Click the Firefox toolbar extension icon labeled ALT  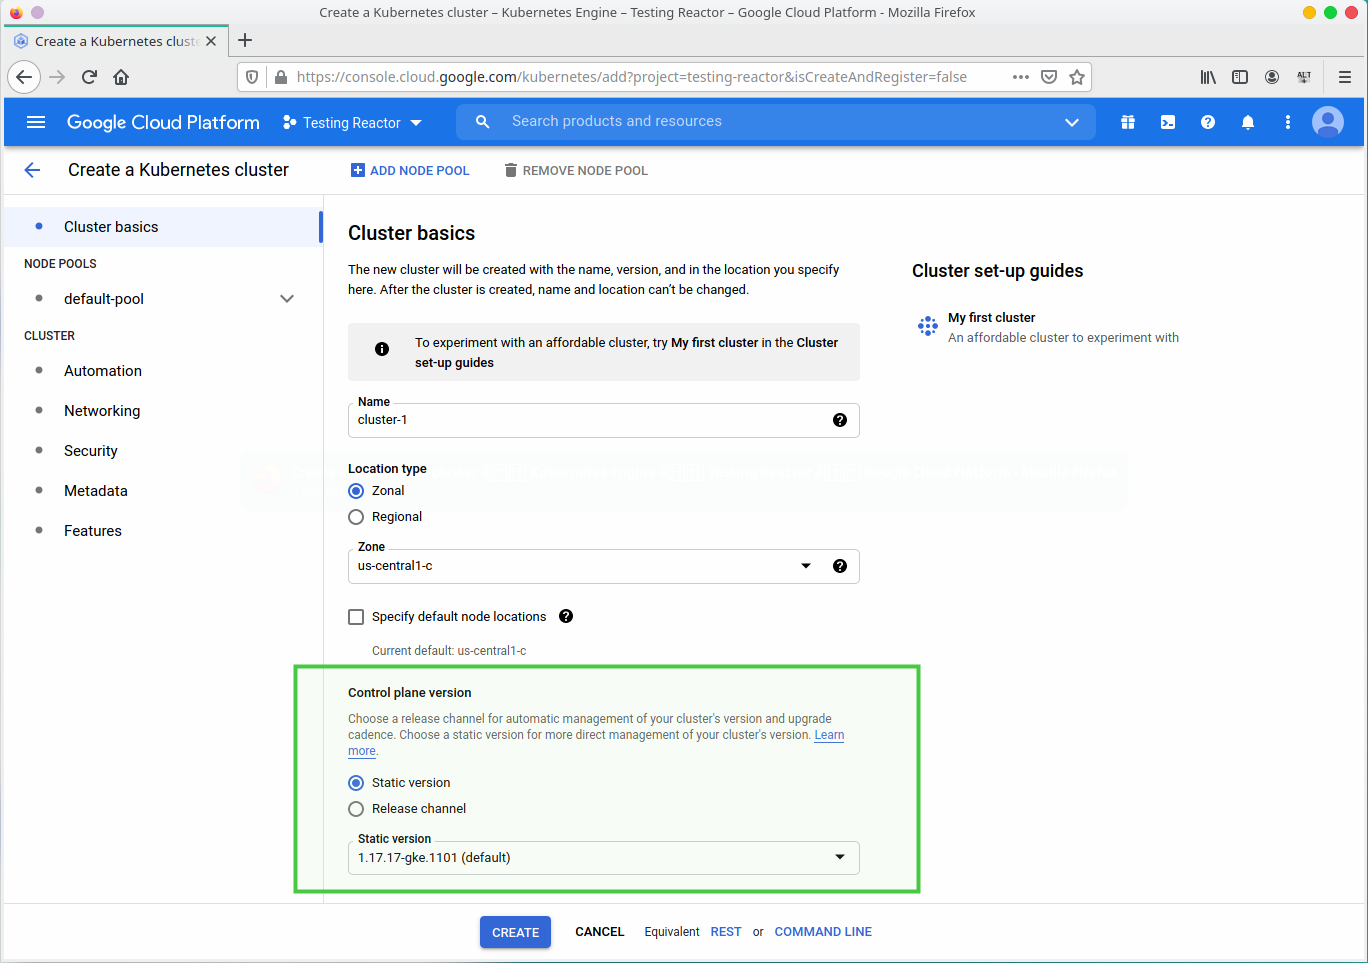pyautogui.click(x=1304, y=77)
